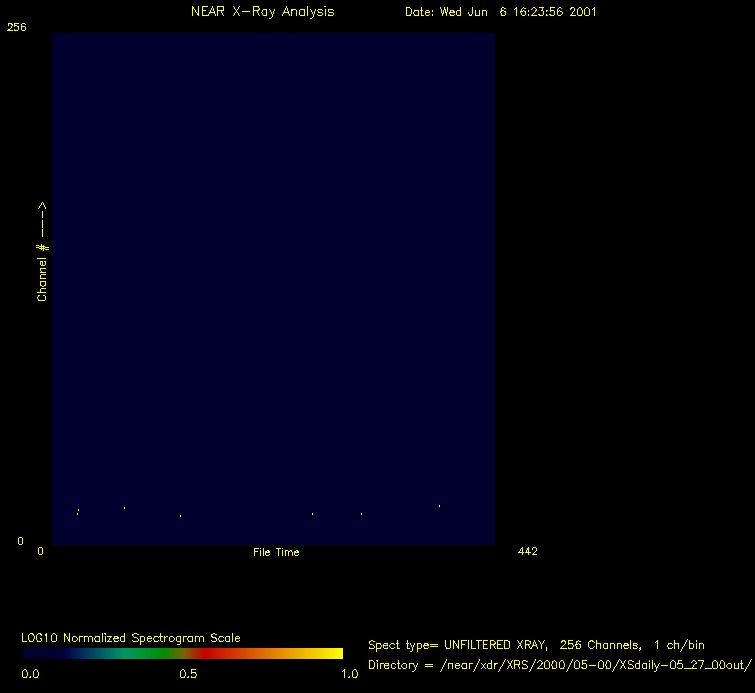
Task: Click the 0 at the time axis start
Action: 41,551
